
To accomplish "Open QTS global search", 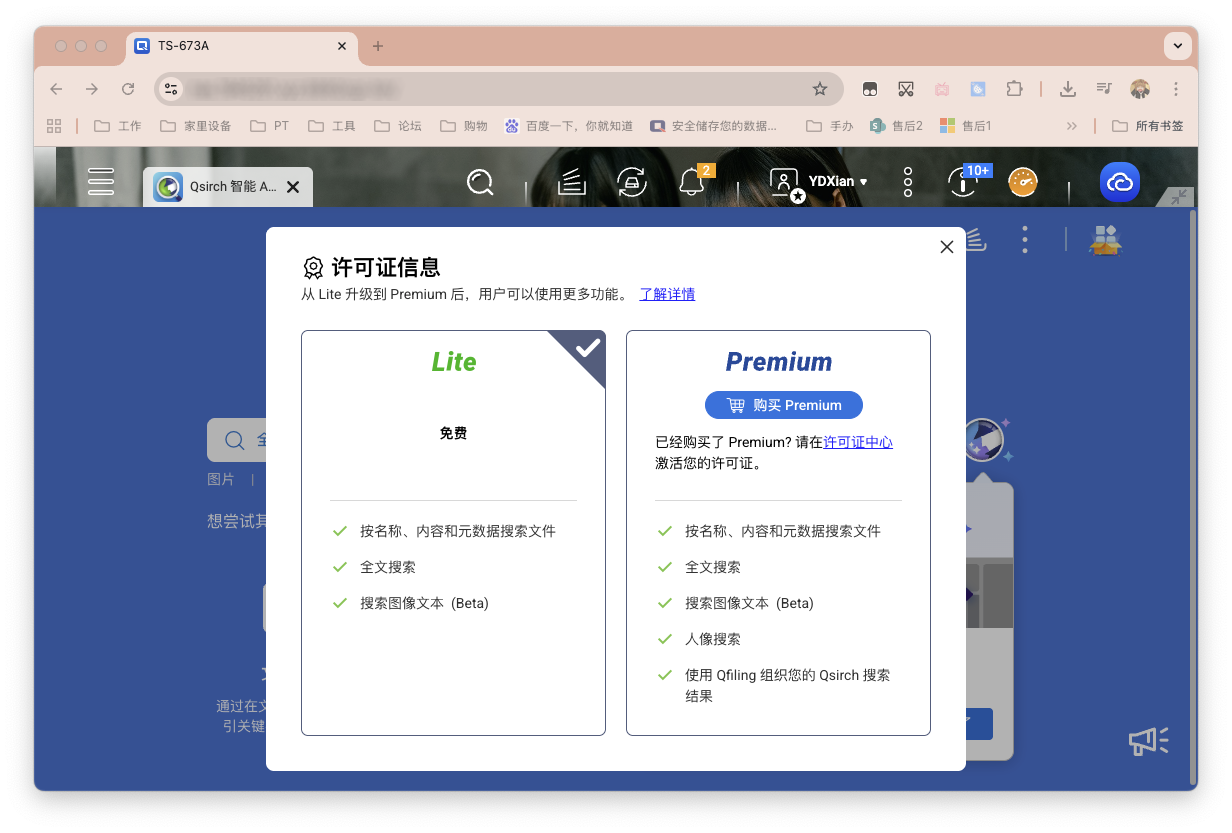I will pos(480,182).
